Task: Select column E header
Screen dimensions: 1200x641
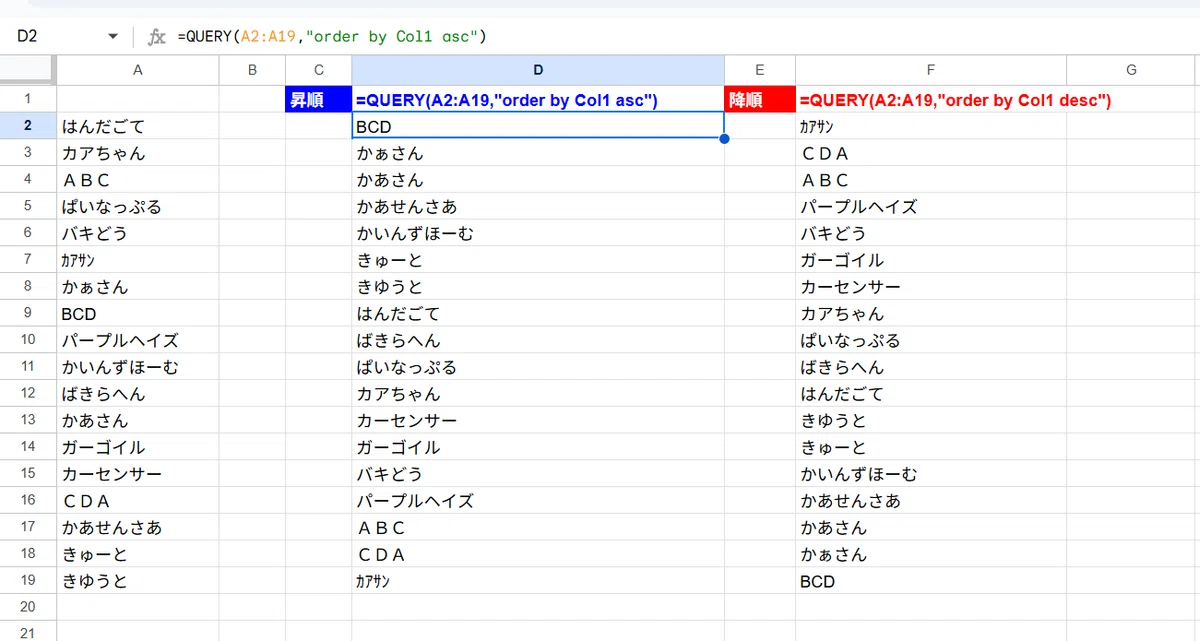Action: click(x=760, y=70)
